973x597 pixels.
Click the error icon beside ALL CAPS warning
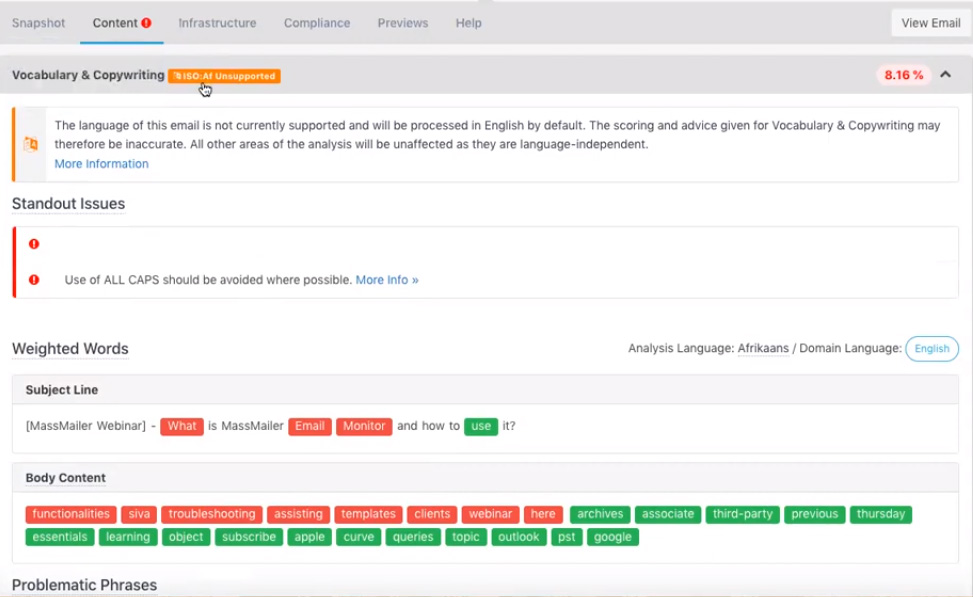pyautogui.click(x=34, y=280)
